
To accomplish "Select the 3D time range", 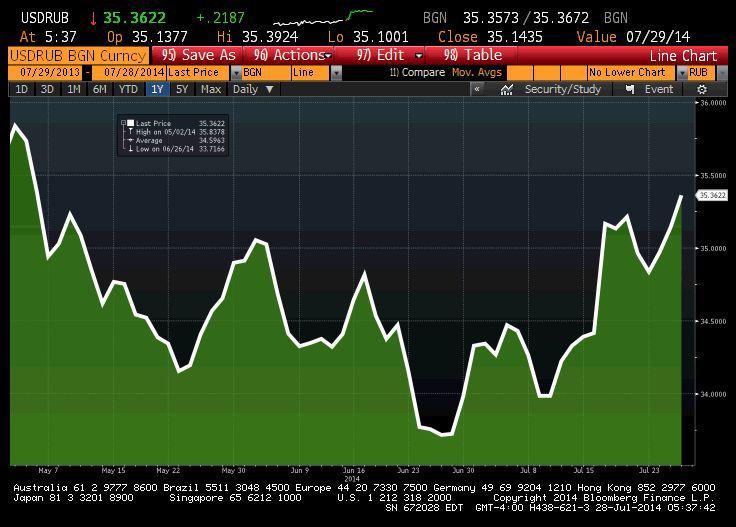I will 47,89.
